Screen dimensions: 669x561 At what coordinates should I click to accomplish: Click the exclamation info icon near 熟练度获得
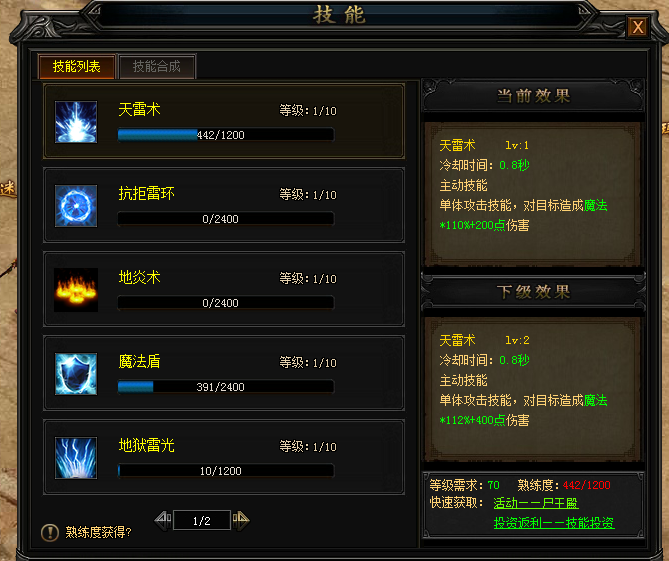click(50, 532)
